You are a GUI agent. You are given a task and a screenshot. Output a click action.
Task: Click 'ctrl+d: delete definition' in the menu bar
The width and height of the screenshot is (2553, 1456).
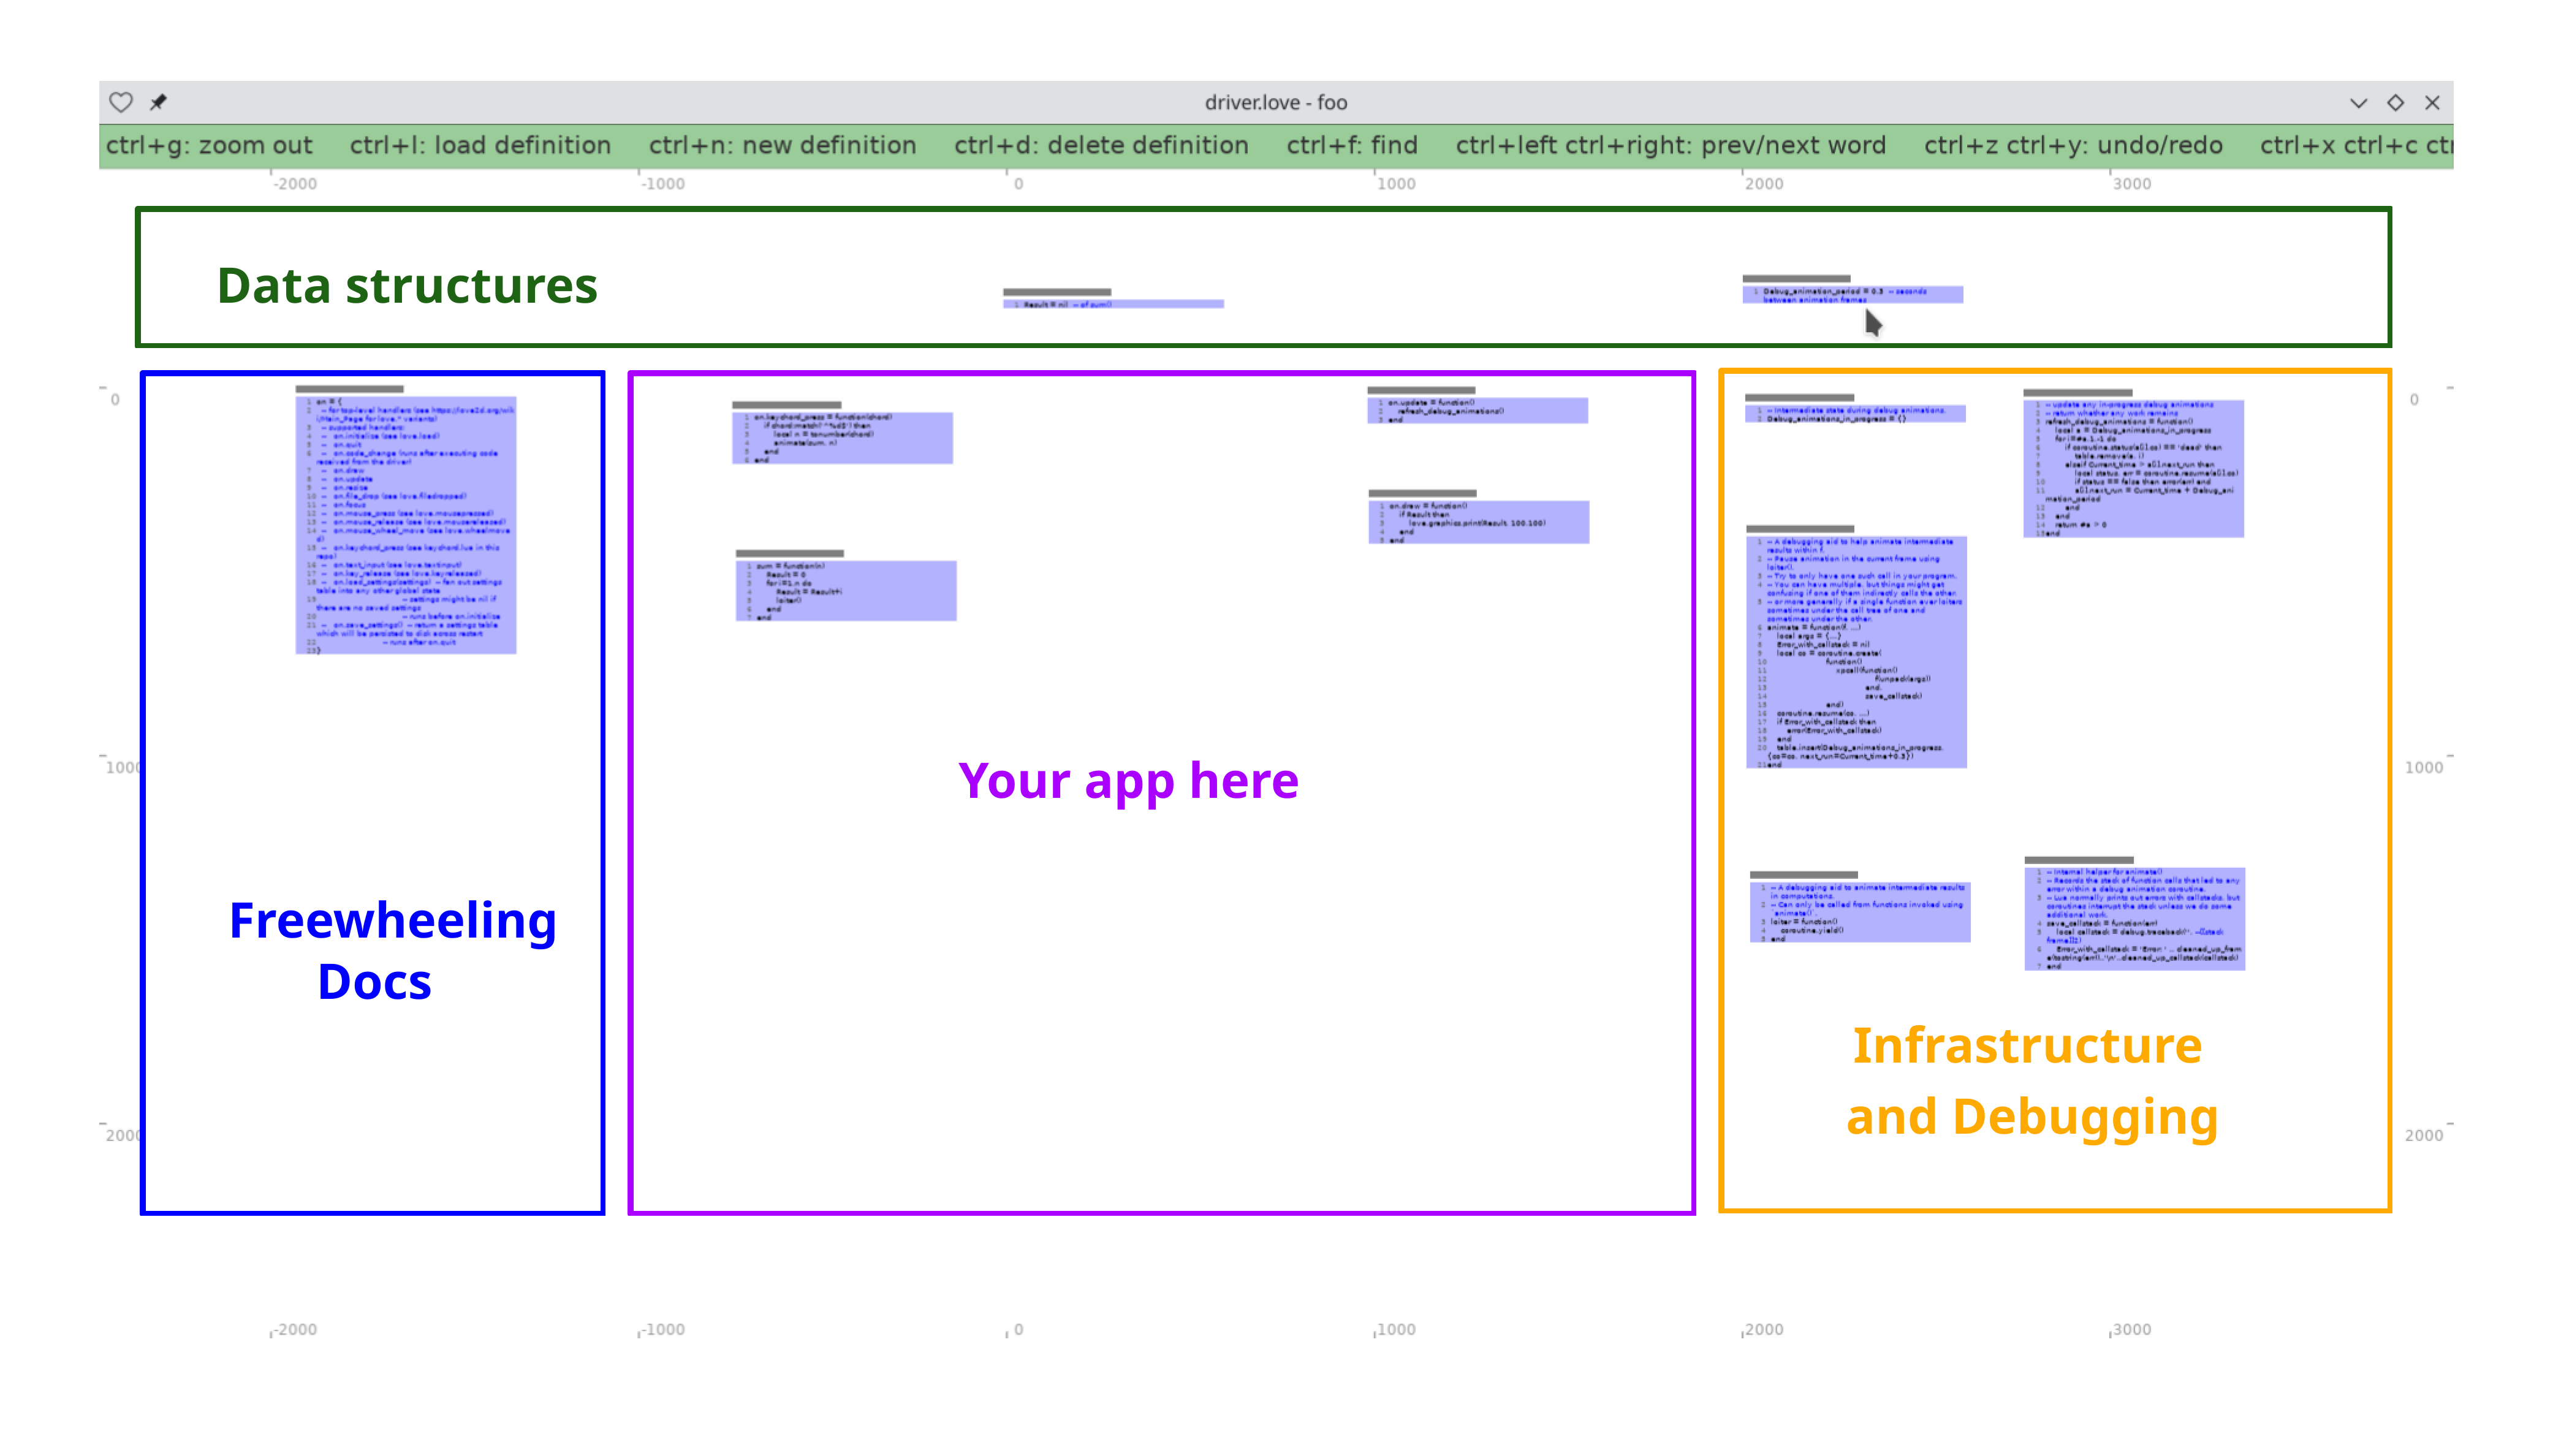1101,145
